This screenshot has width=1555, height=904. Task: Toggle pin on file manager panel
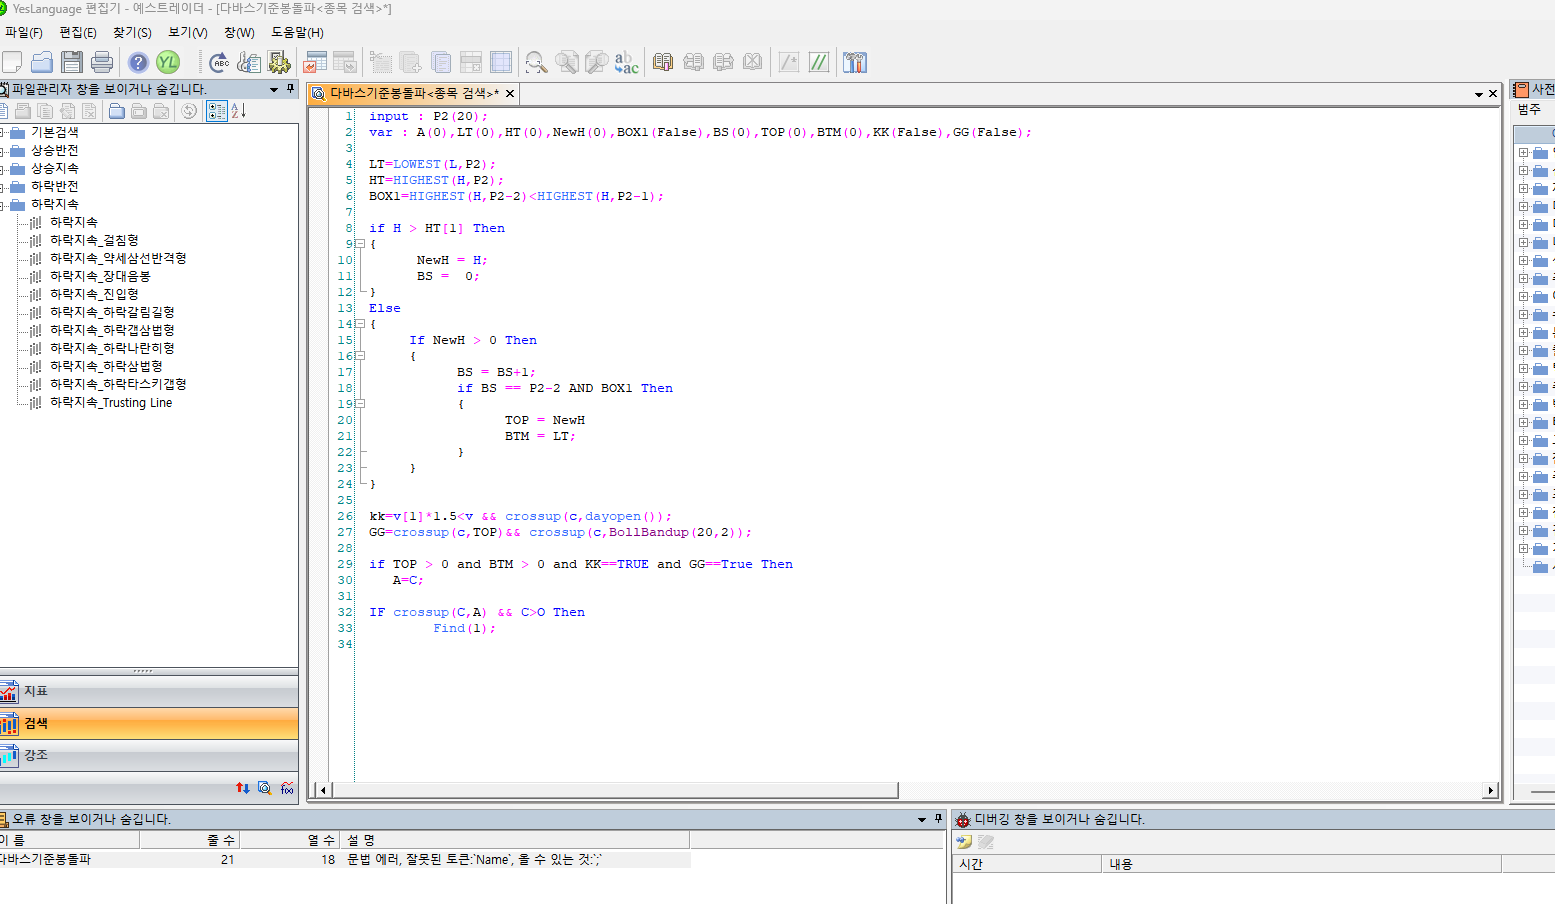(291, 89)
